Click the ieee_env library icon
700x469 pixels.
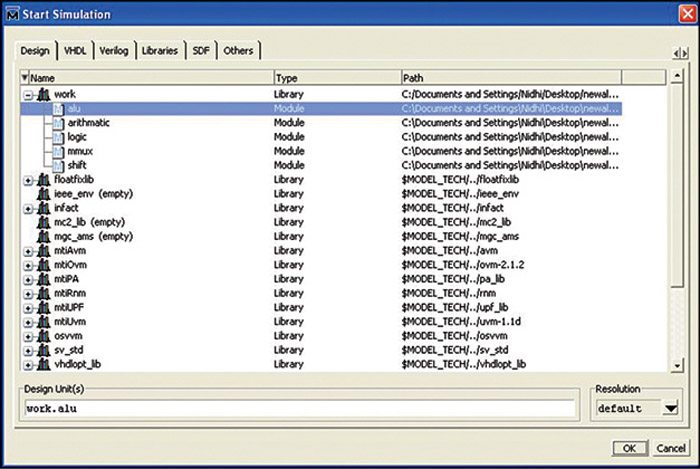click(x=43, y=194)
